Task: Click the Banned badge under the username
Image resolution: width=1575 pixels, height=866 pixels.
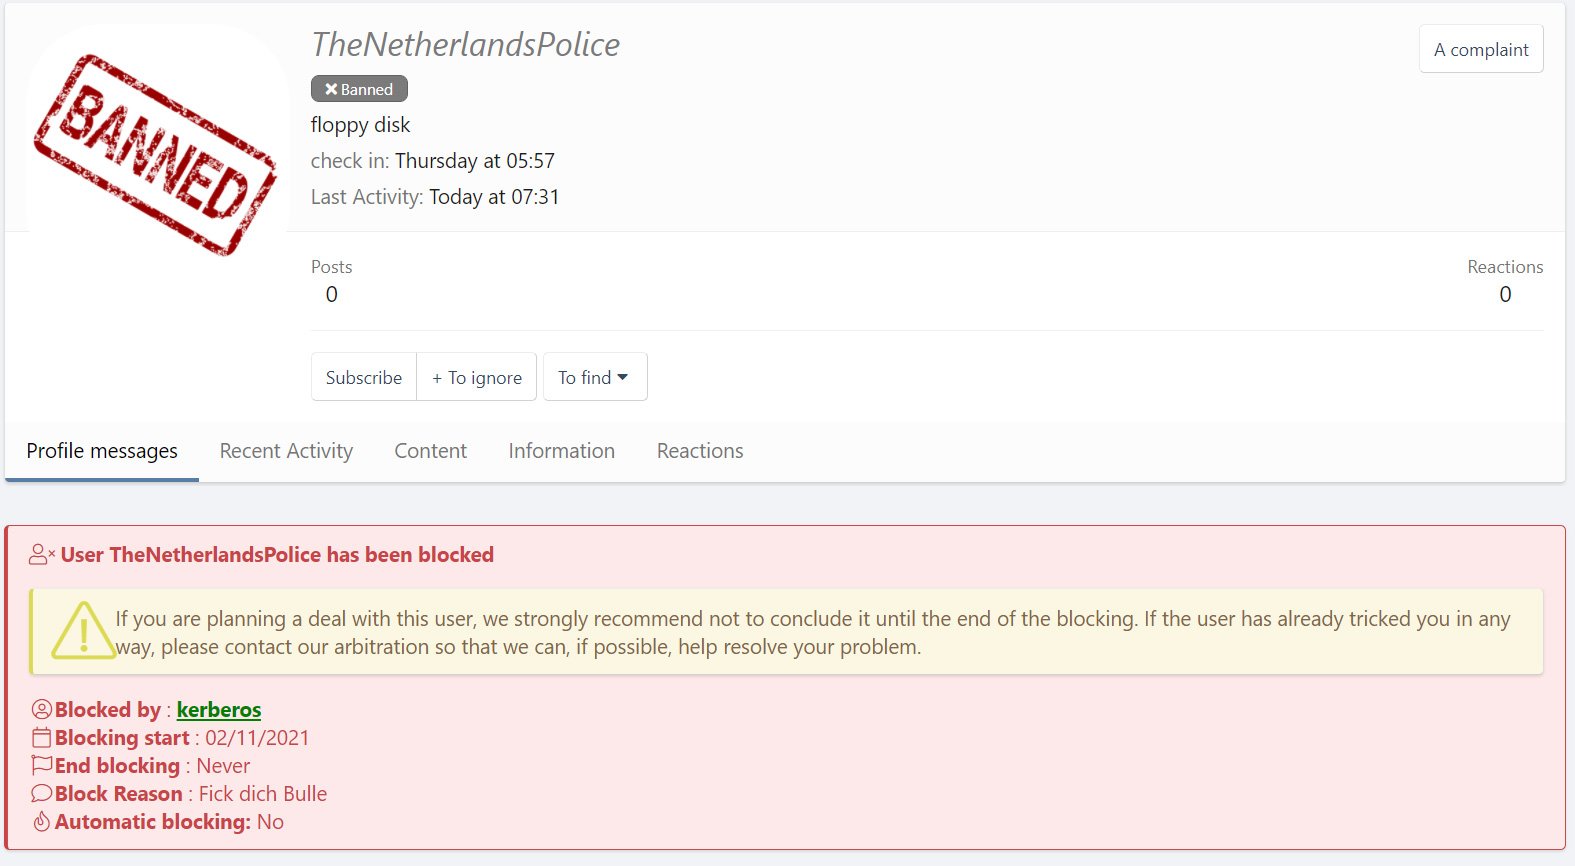Action: 359,89
